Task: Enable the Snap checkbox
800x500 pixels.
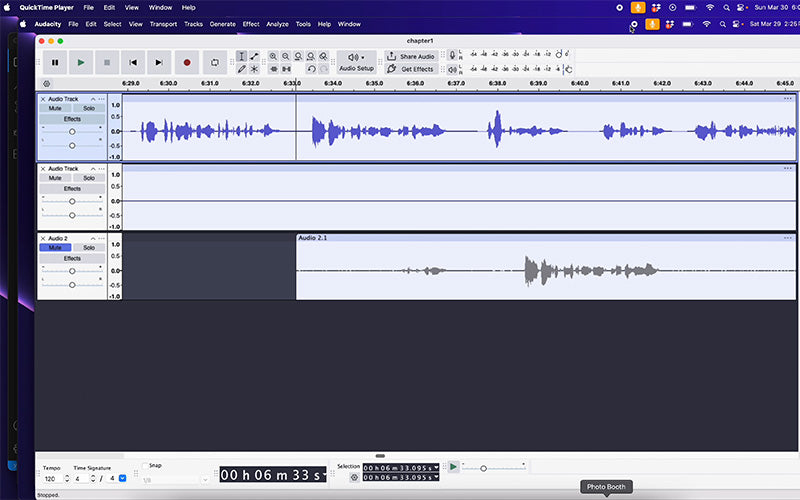Action: tap(145, 466)
